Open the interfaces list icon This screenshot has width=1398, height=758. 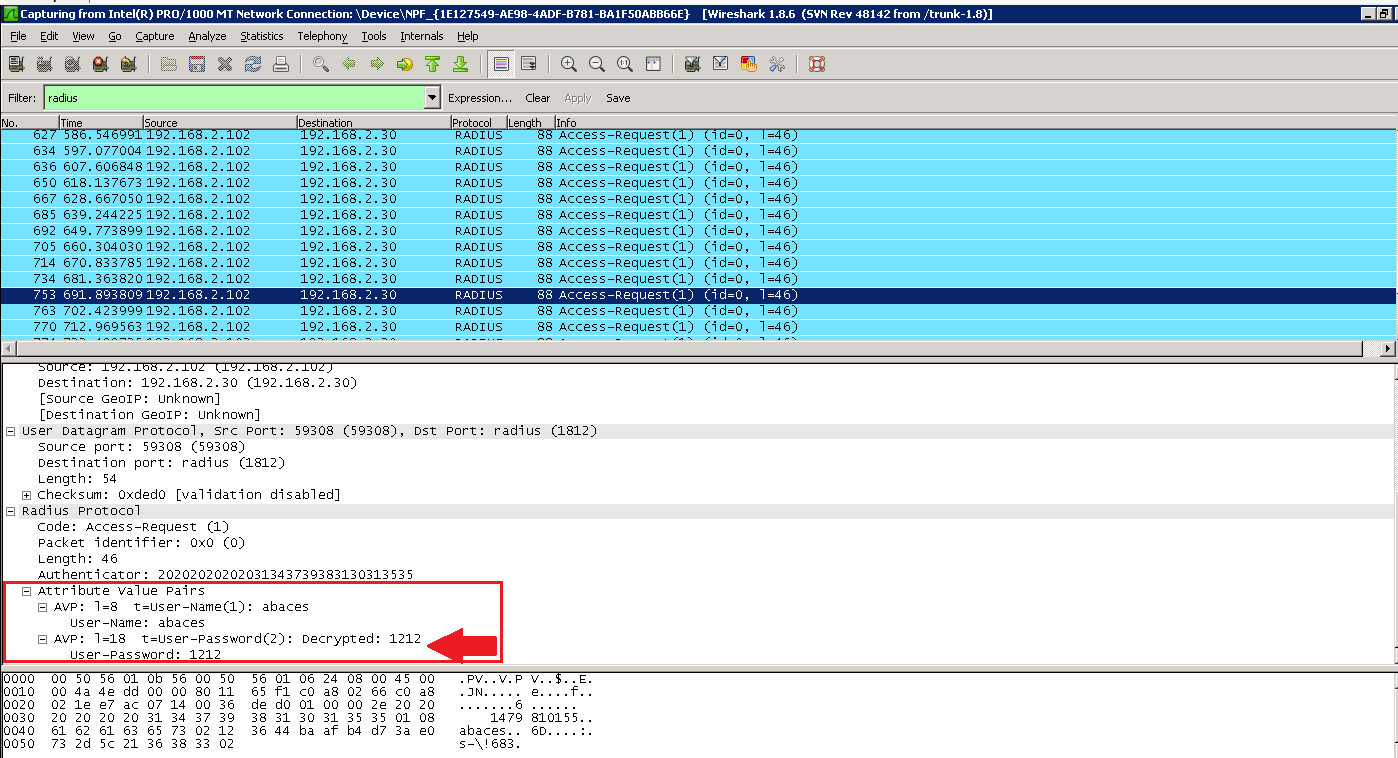pos(16,63)
